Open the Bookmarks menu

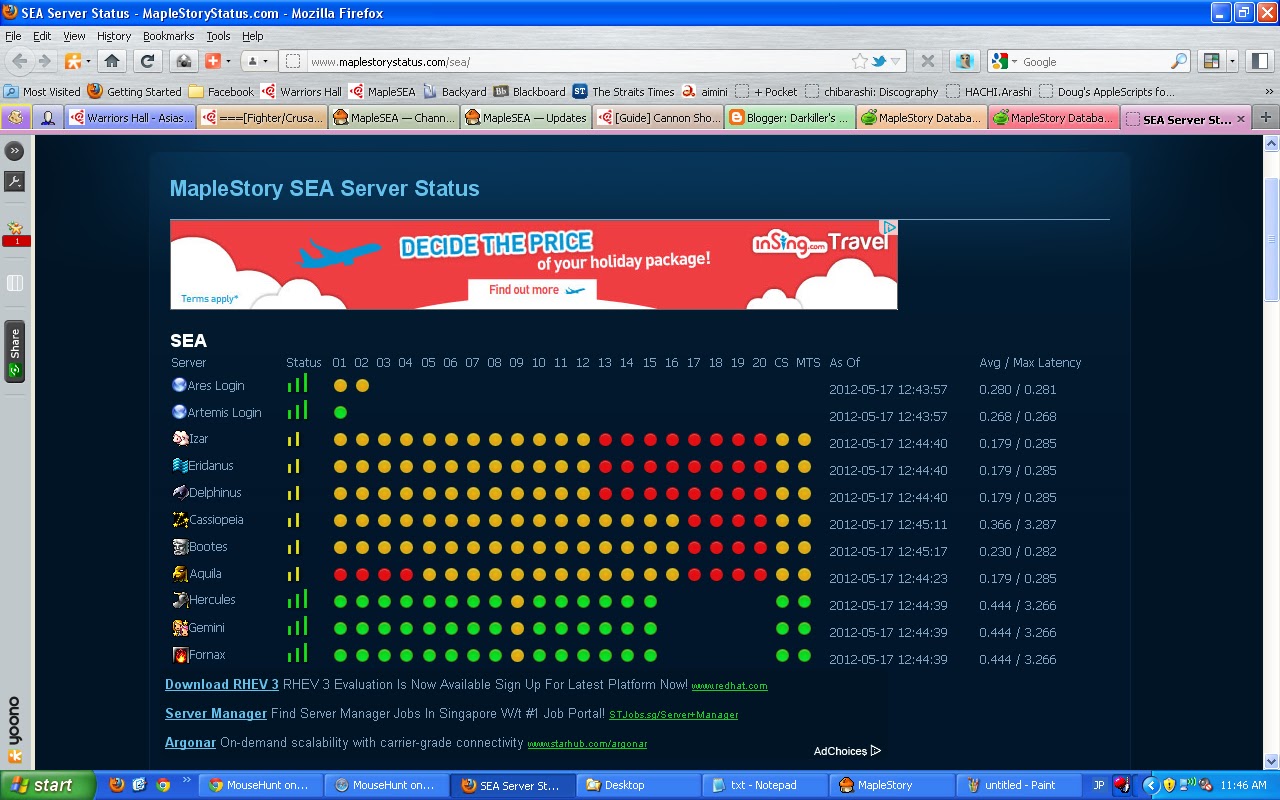pyautogui.click(x=168, y=36)
